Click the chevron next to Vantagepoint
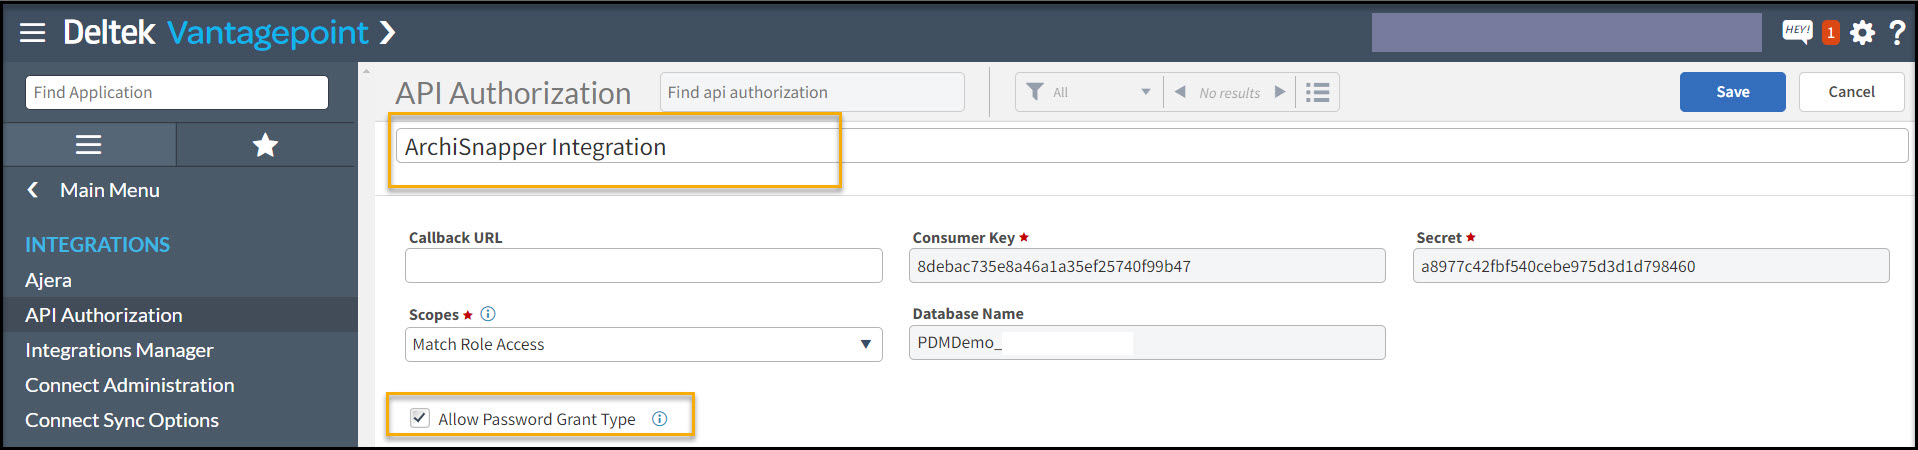The width and height of the screenshot is (1918, 450). point(388,33)
